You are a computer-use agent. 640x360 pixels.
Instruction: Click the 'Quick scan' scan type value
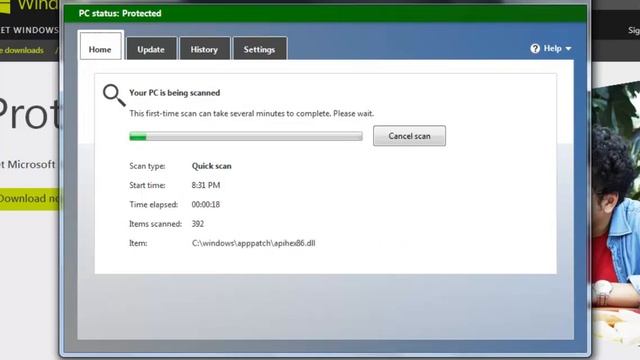211,166
